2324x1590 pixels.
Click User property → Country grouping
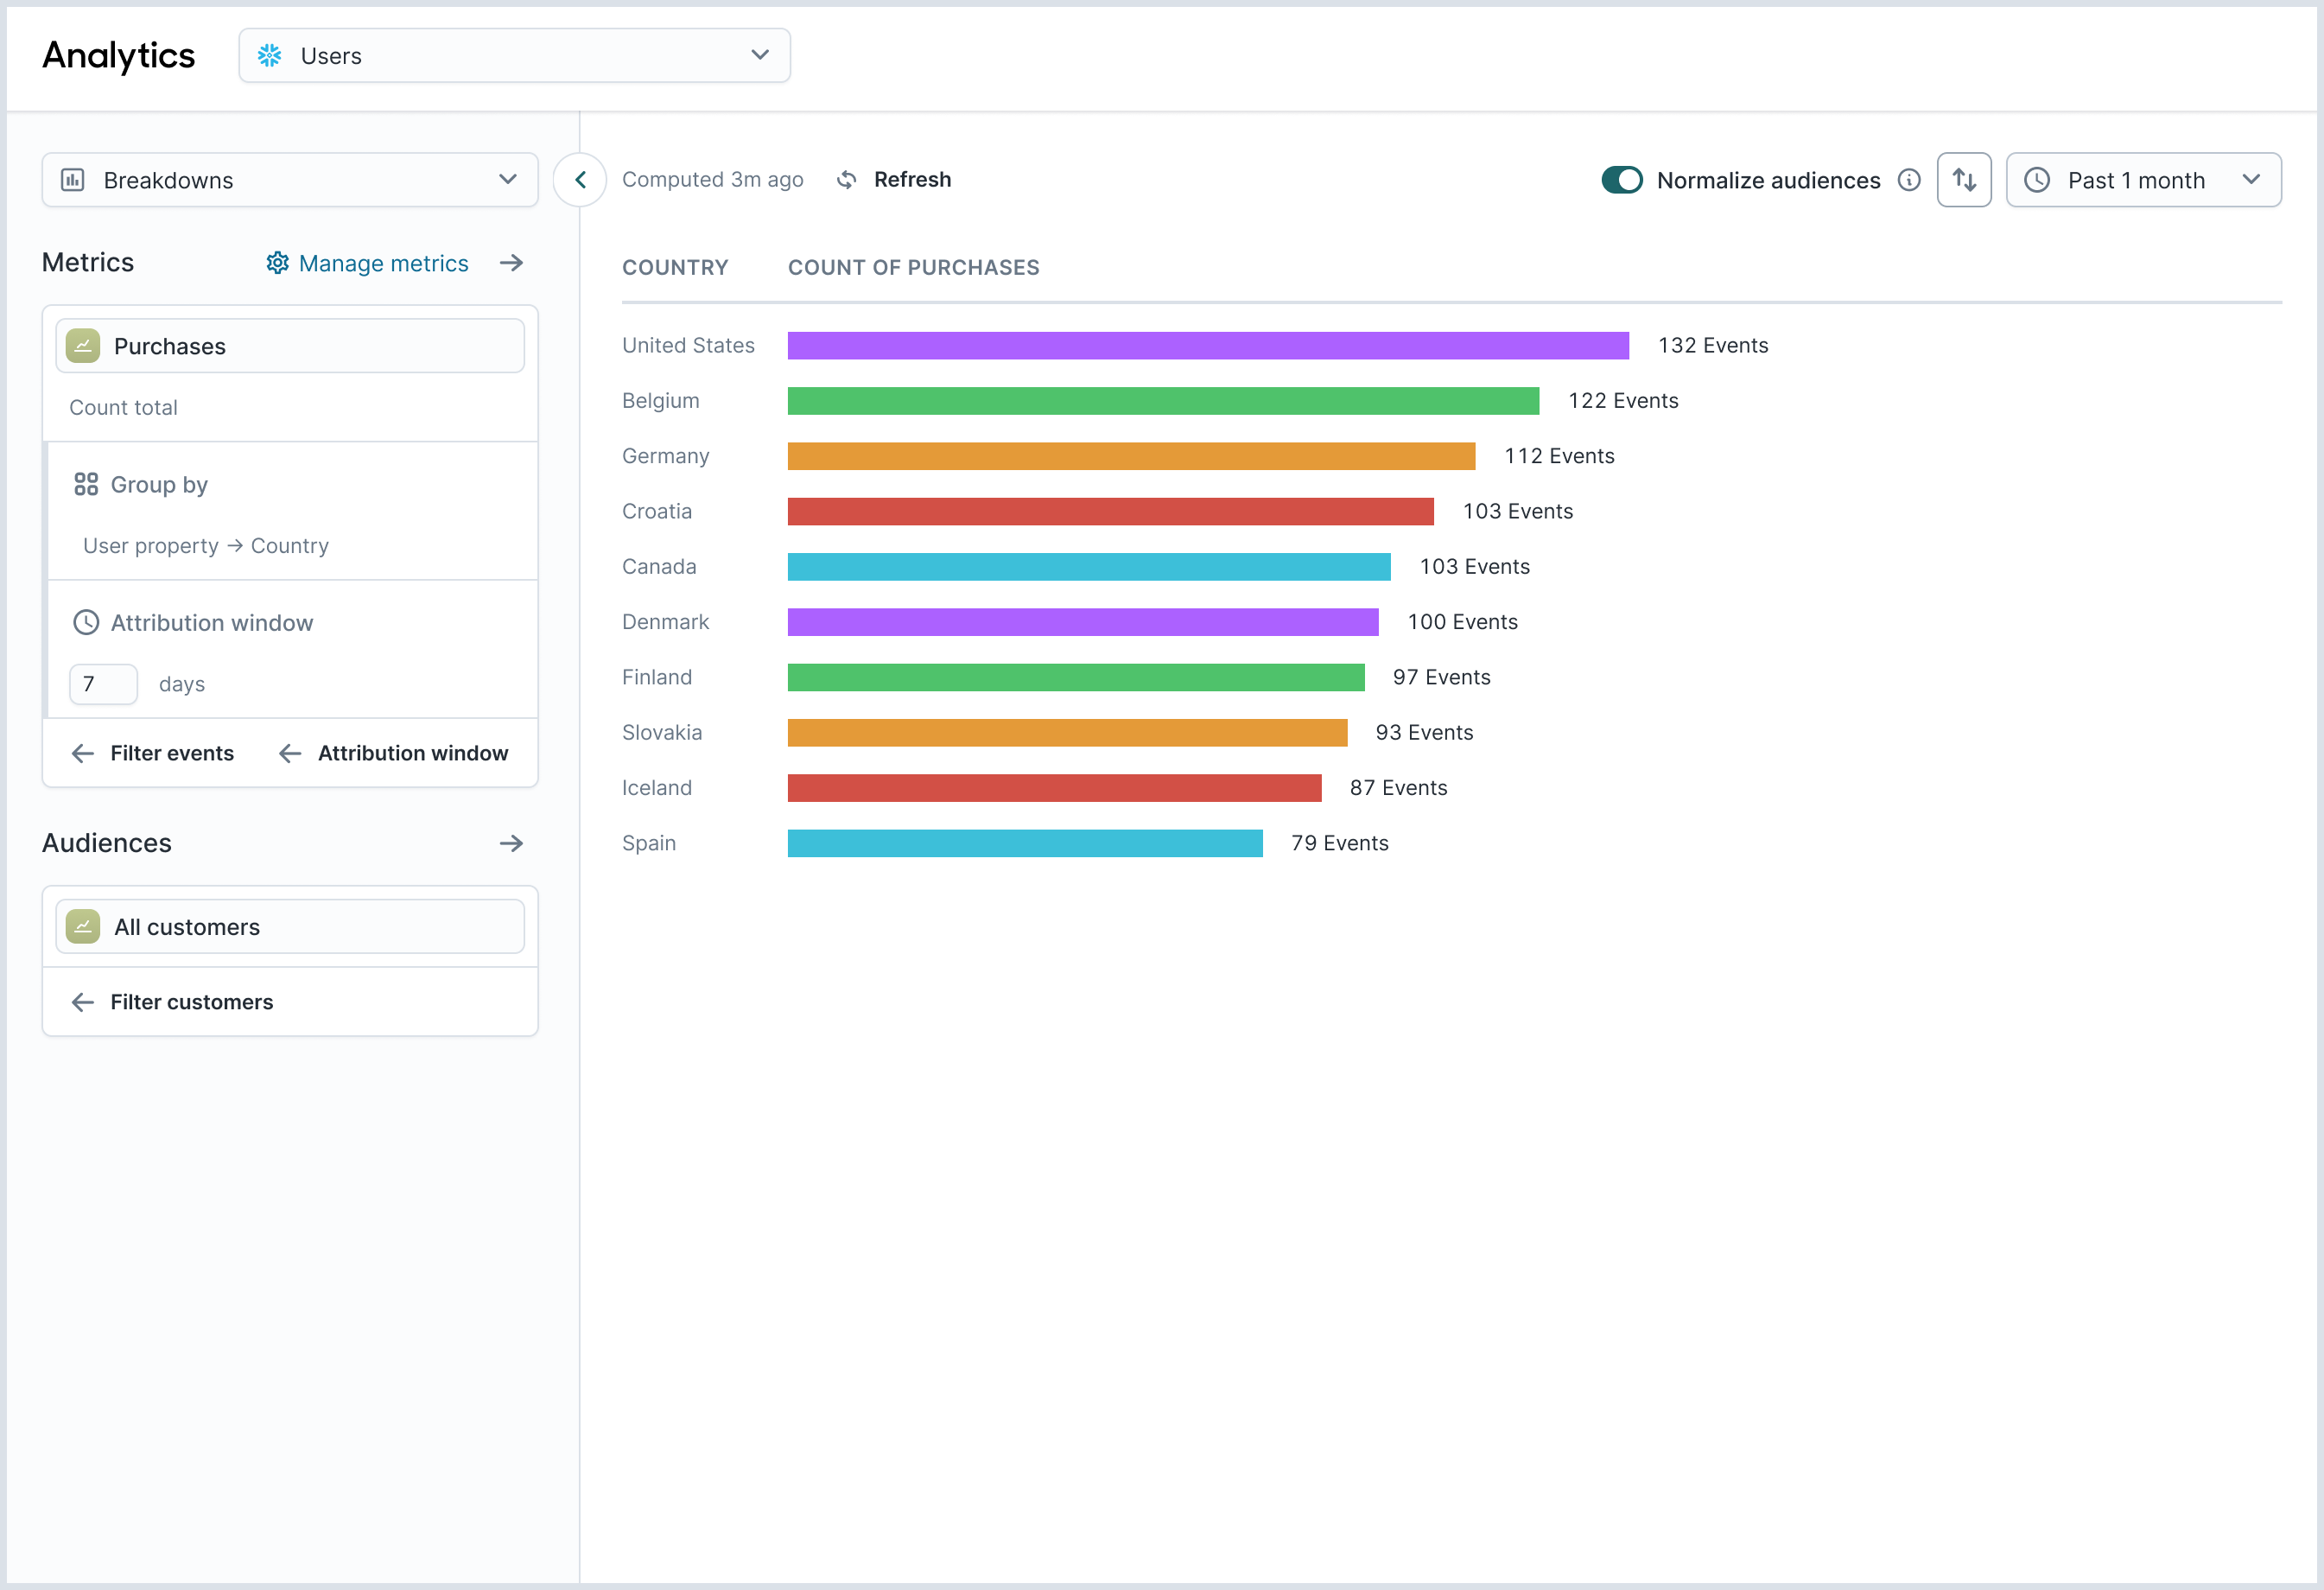[x=206, y=546]
